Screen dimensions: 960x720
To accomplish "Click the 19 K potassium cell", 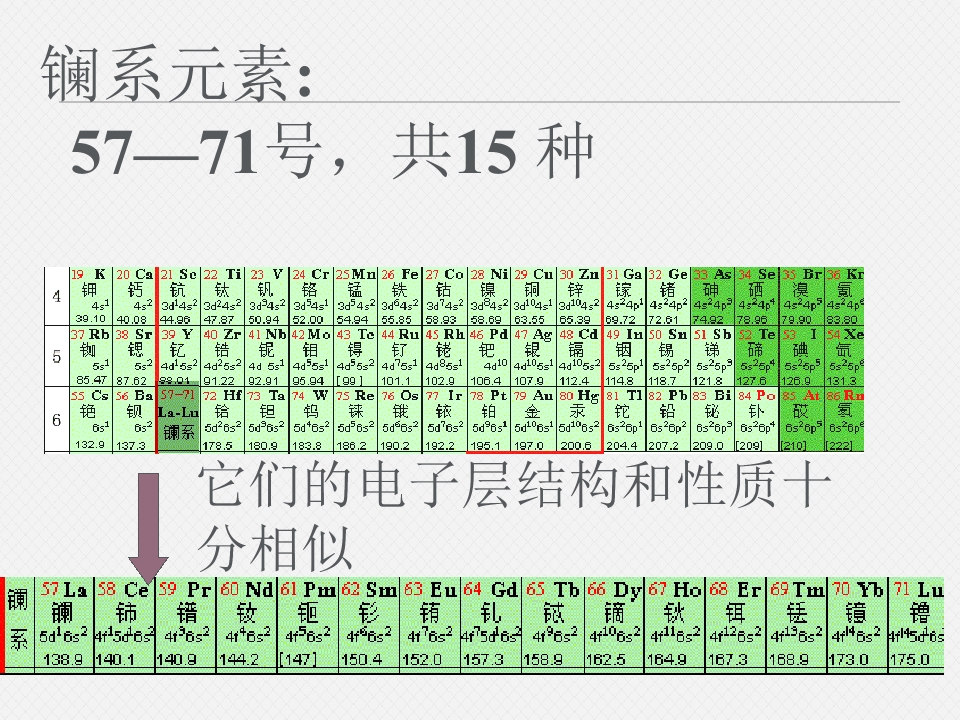I will pos(91,296).
